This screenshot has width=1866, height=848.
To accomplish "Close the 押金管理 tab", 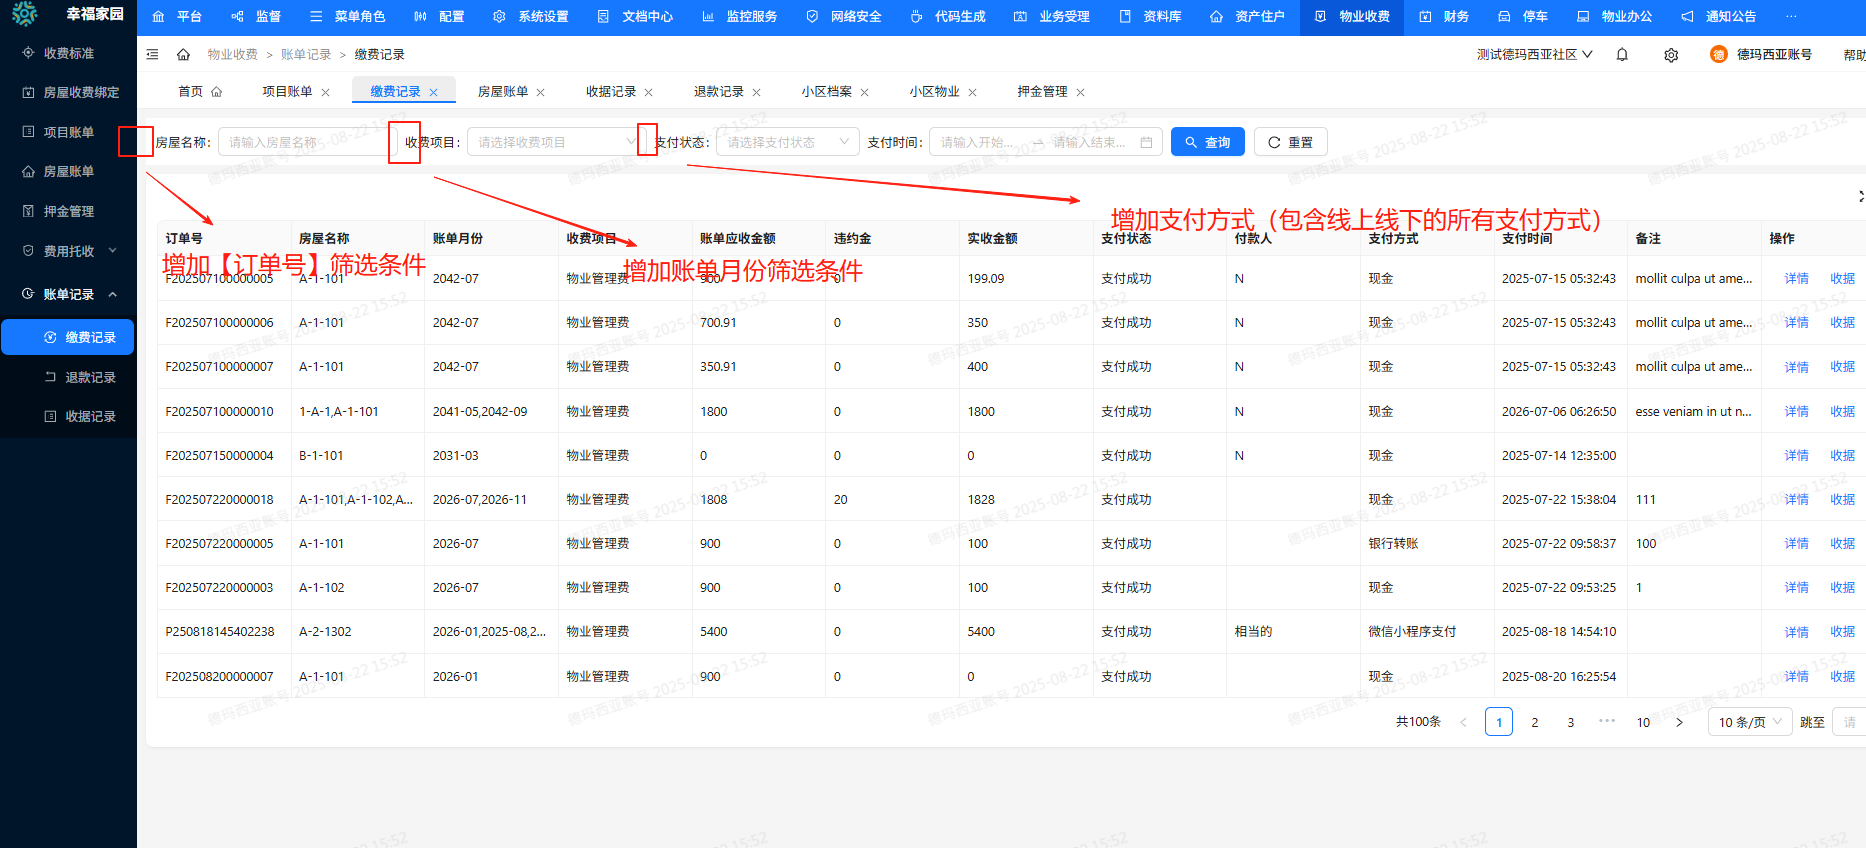I will pyautogui.click(x=1080, y=92).
